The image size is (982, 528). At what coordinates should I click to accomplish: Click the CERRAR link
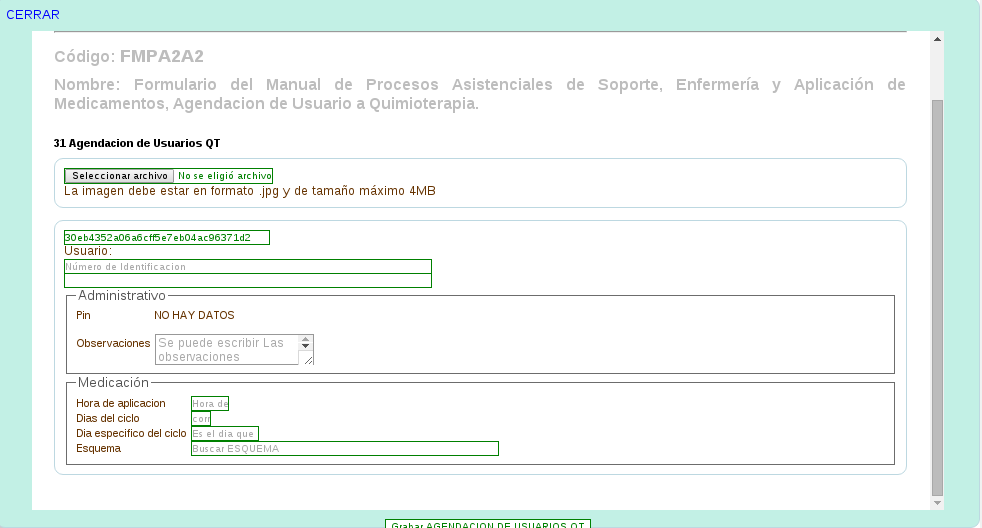[x=33, y=14]
